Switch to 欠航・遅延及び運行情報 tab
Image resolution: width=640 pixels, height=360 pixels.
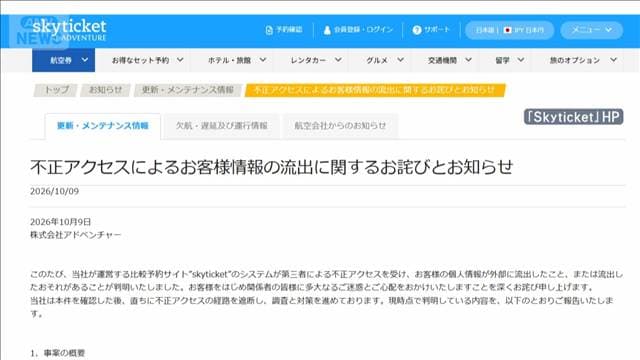point(222,126)
